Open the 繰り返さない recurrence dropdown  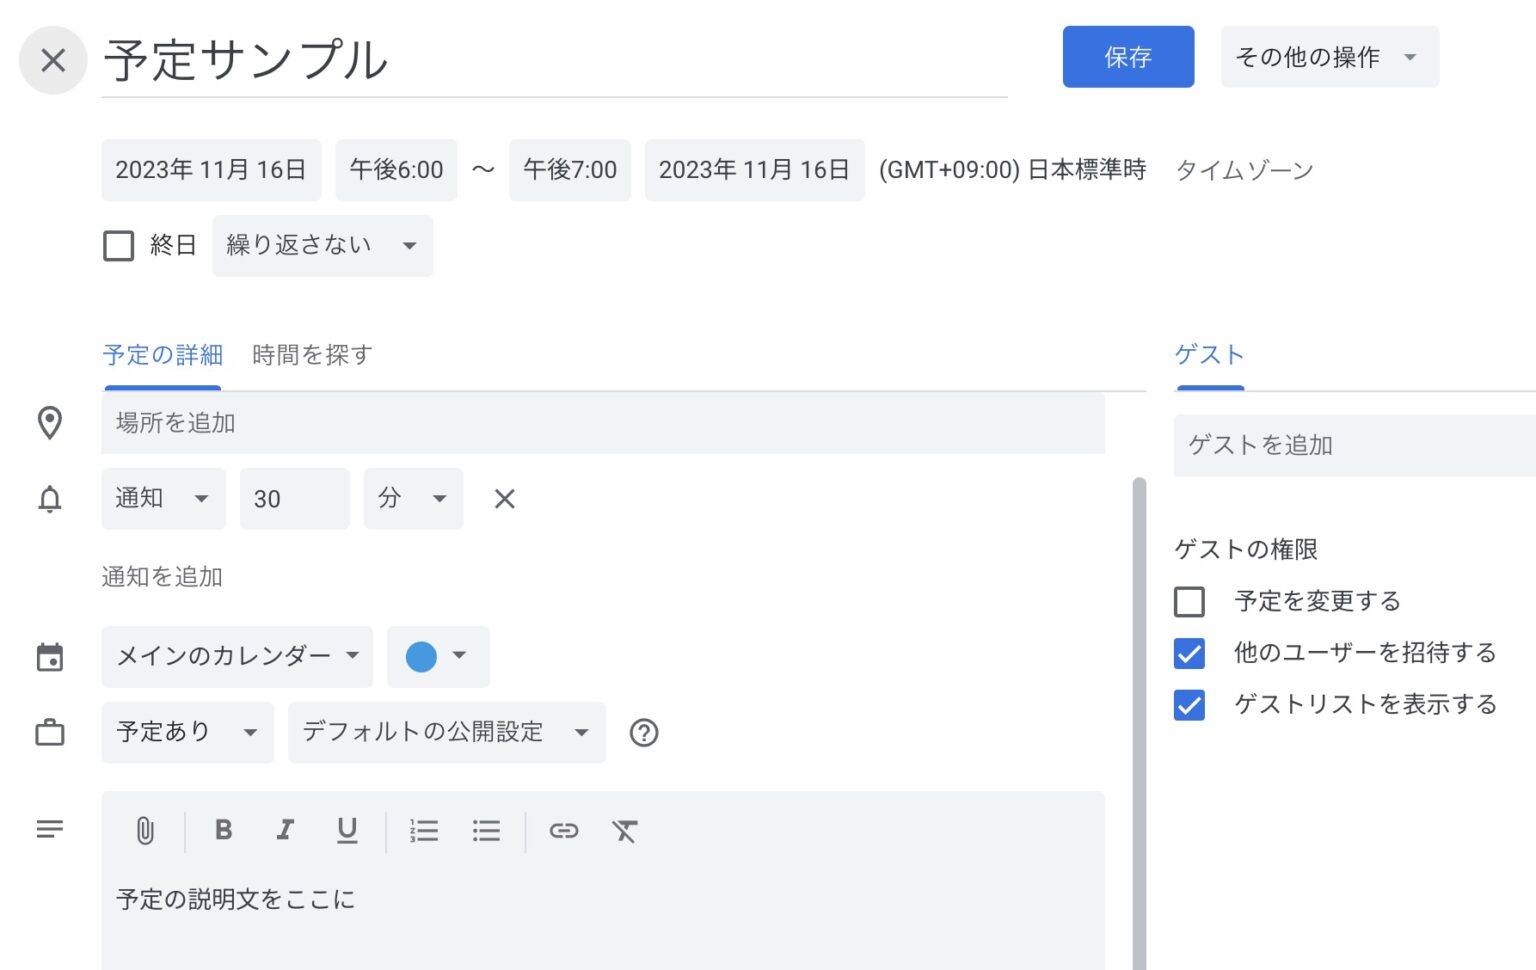click(x=322, y=245)
